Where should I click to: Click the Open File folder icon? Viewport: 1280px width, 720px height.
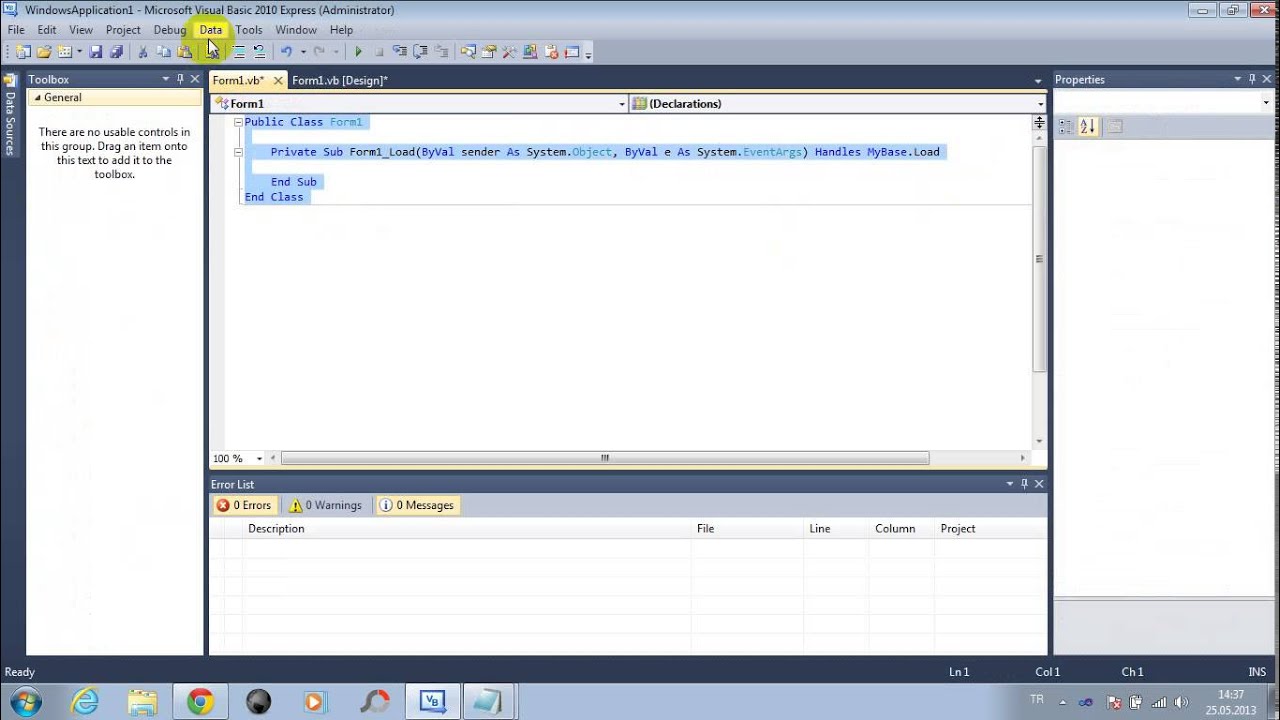click(x=44, y=51)
